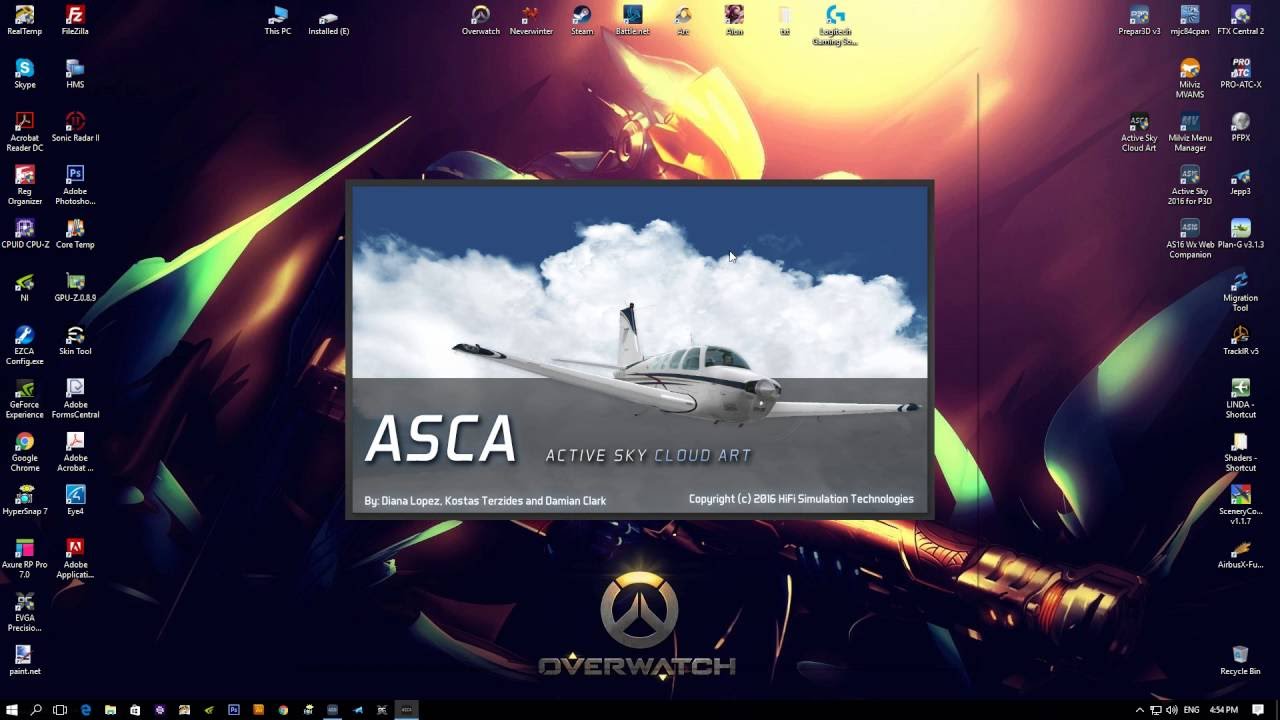
Task: Select the Skype desktop icon
Action: [x=24, y=73]
